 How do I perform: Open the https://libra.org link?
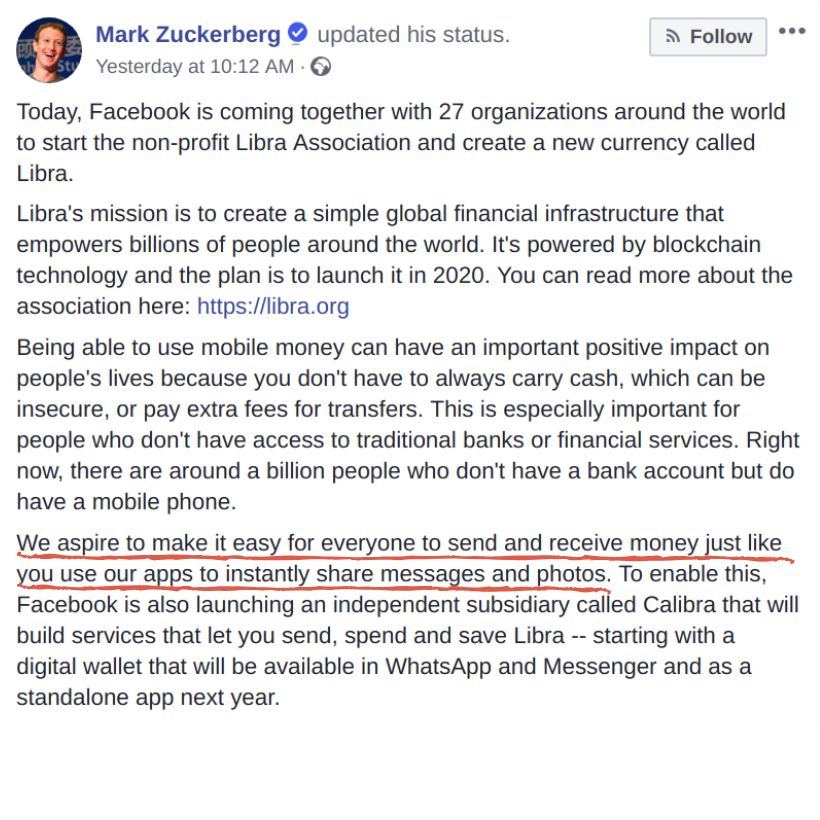tap(273, 306)
